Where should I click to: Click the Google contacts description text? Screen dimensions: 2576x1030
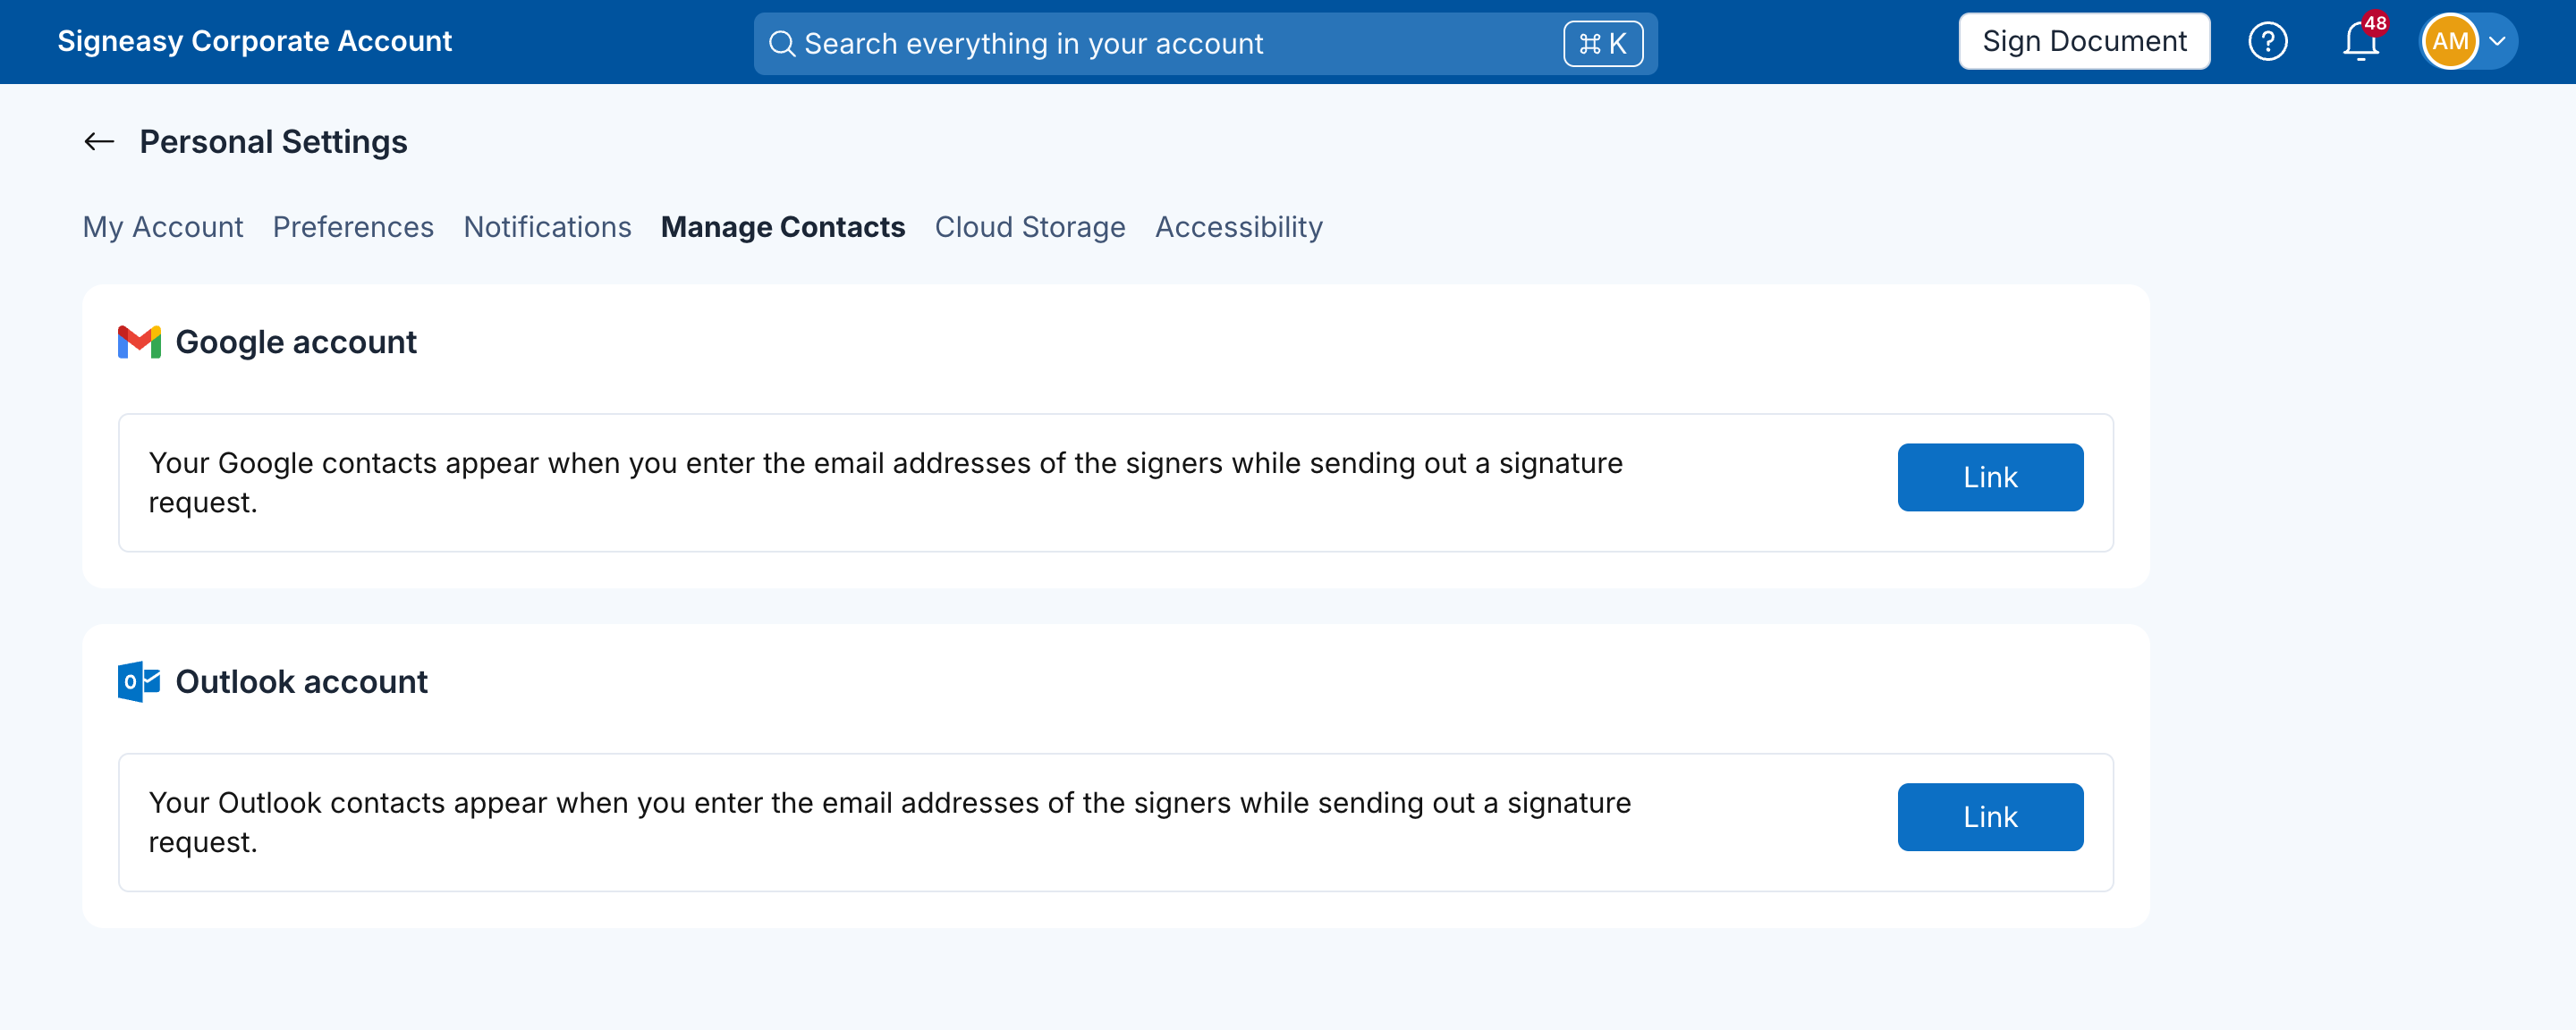(x=885, y=483)
